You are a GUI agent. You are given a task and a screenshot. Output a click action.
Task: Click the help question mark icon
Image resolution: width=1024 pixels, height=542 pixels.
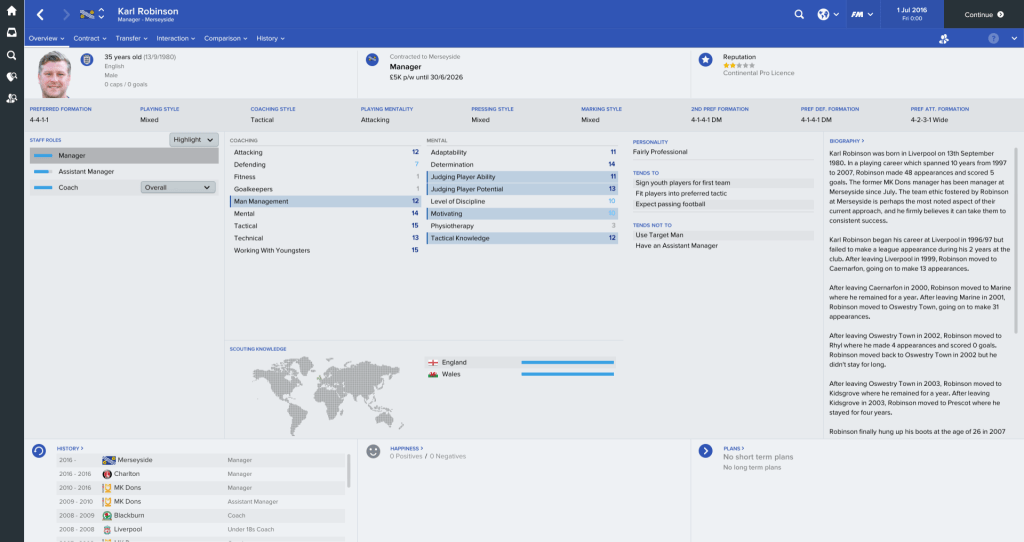tap(993, 38)
